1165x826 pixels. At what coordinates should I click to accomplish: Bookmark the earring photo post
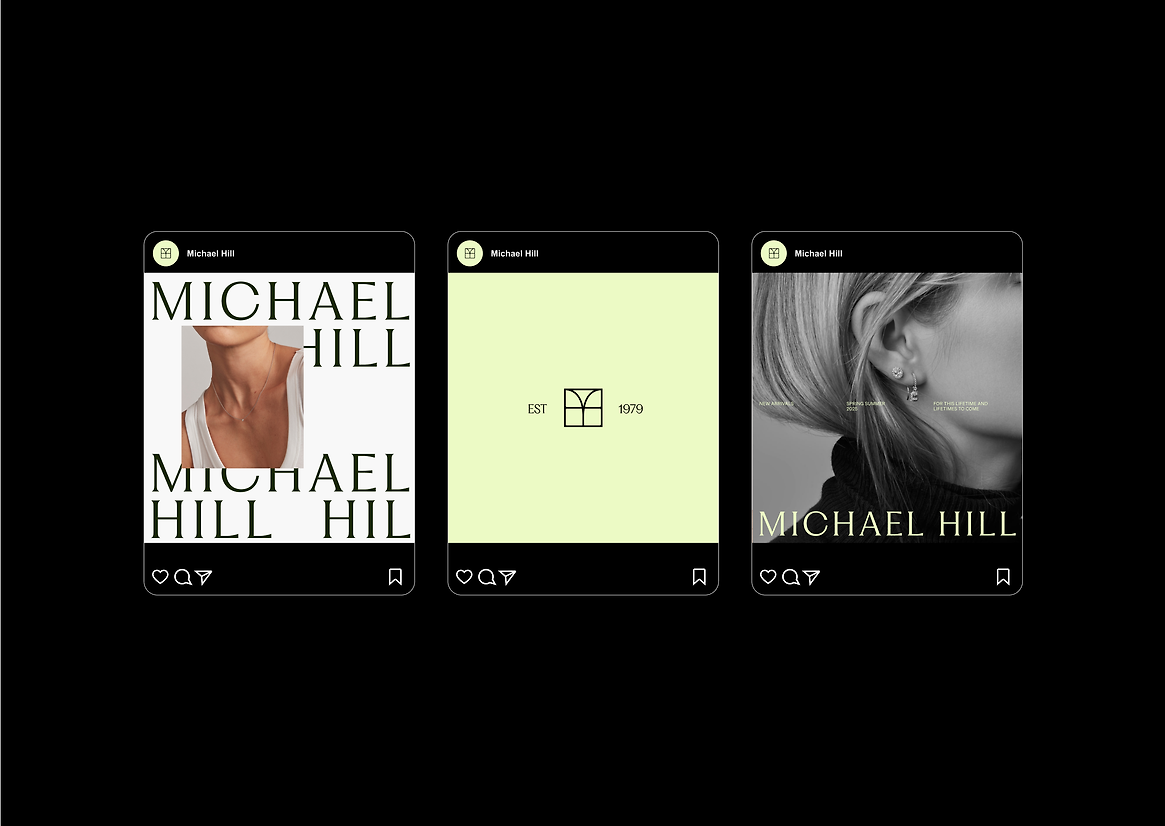(1003, 577)
